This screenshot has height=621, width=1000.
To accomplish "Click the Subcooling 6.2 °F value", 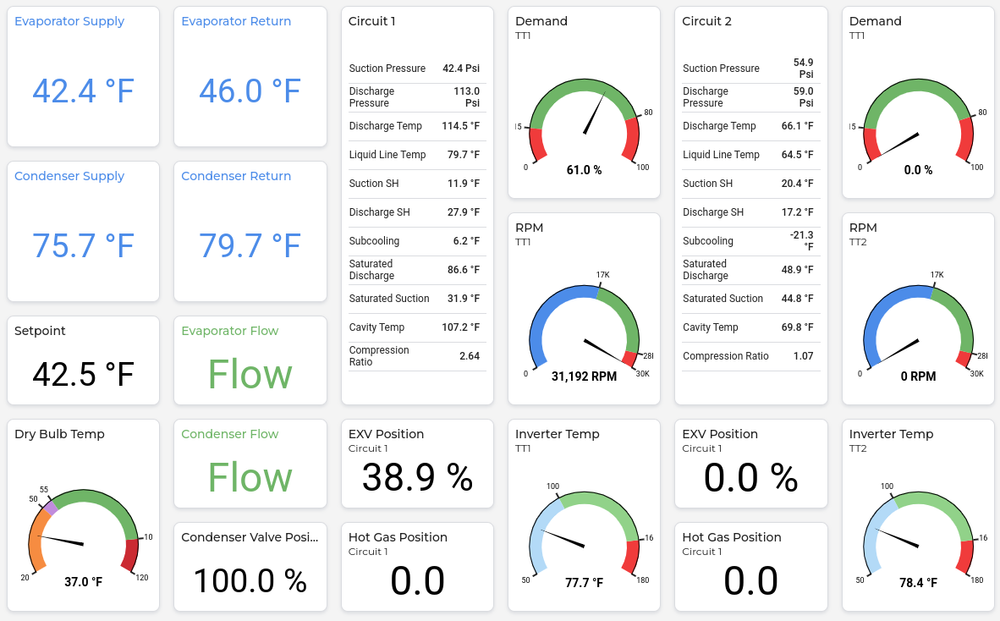I will 466,241.
